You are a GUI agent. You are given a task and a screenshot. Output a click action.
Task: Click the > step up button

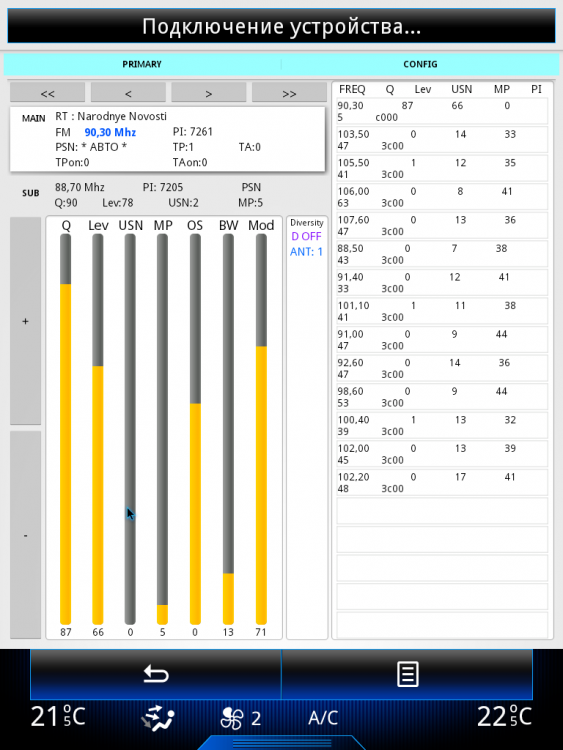(x=209, y=93)
